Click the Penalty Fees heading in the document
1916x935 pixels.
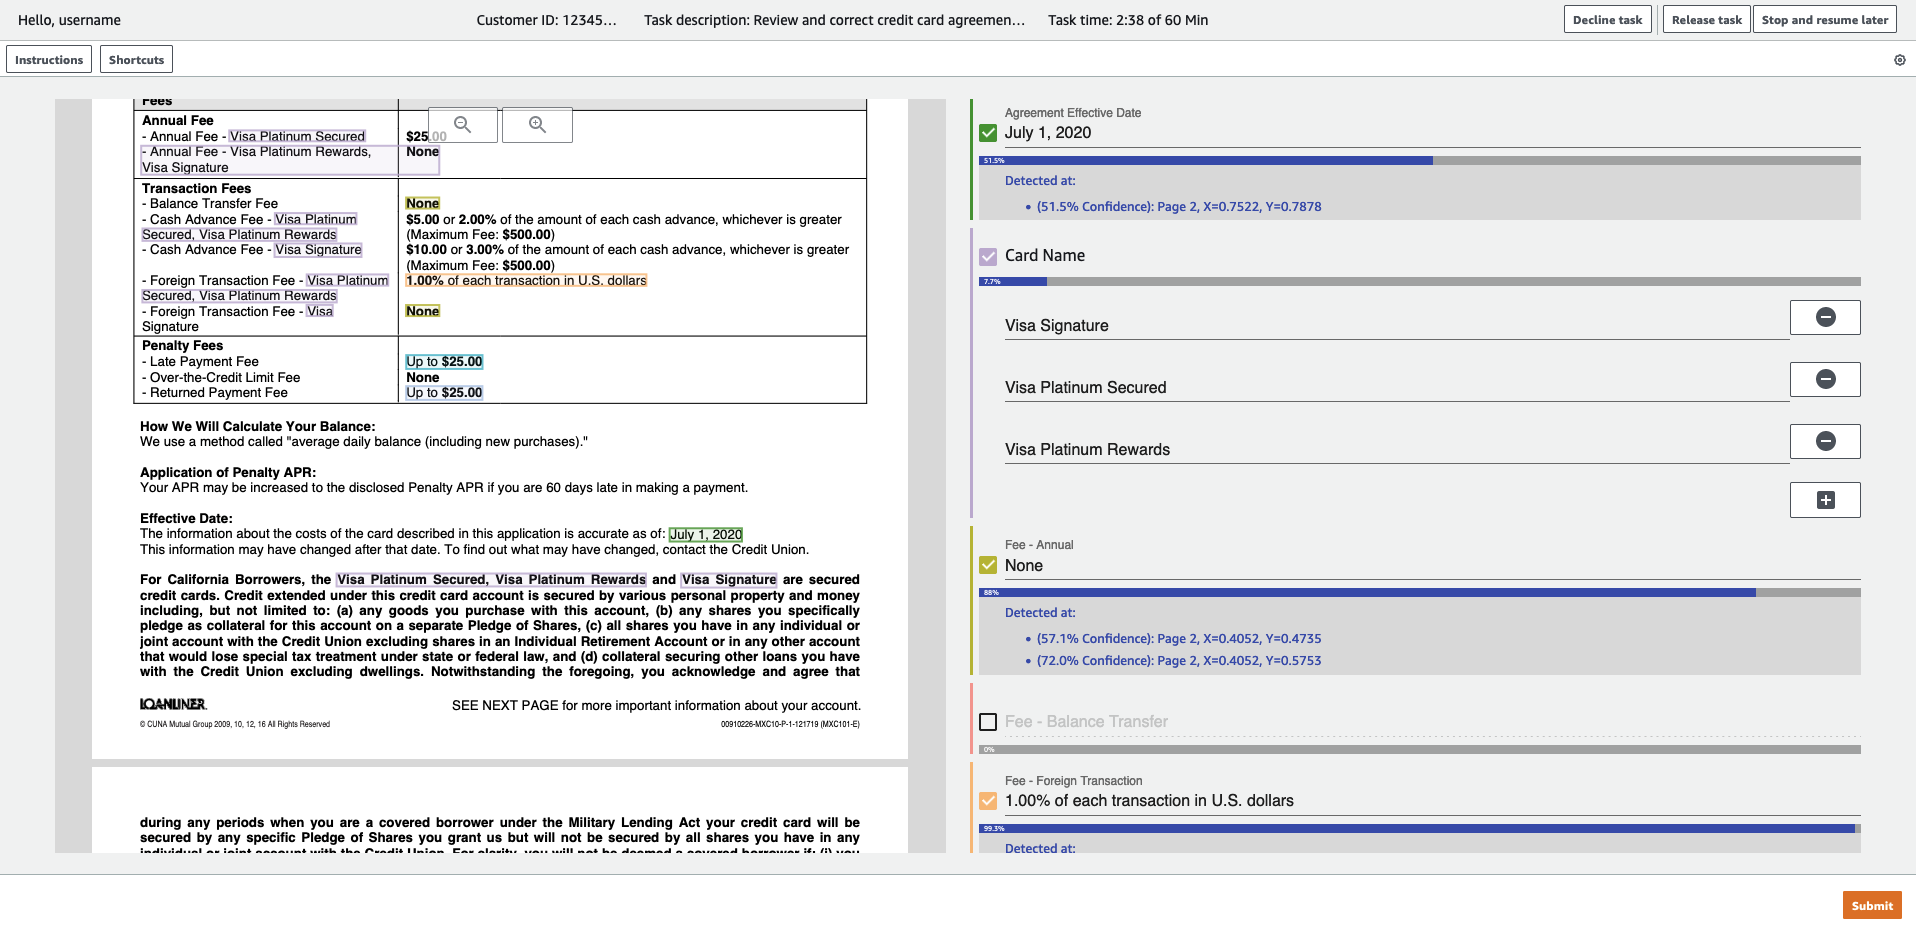(182, 346)
